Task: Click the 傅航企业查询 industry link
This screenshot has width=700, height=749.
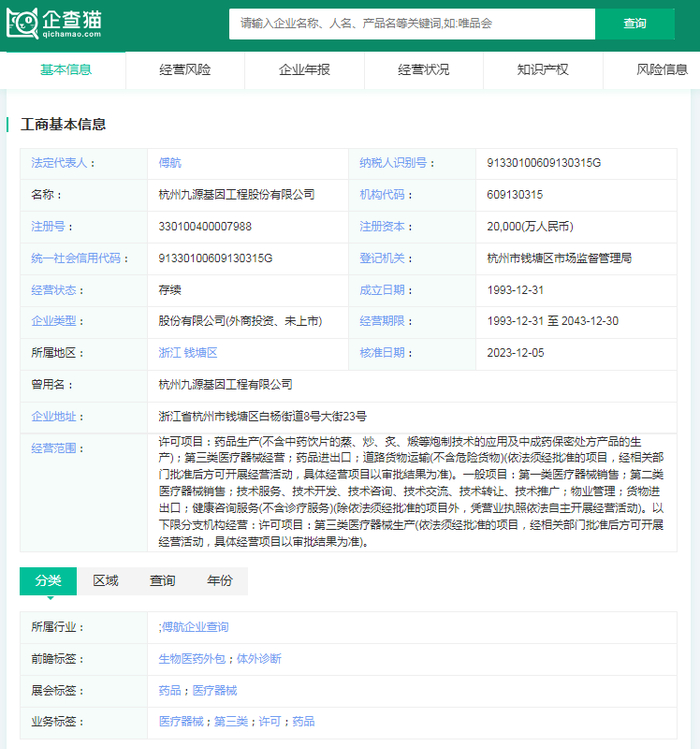Action: 195,627
